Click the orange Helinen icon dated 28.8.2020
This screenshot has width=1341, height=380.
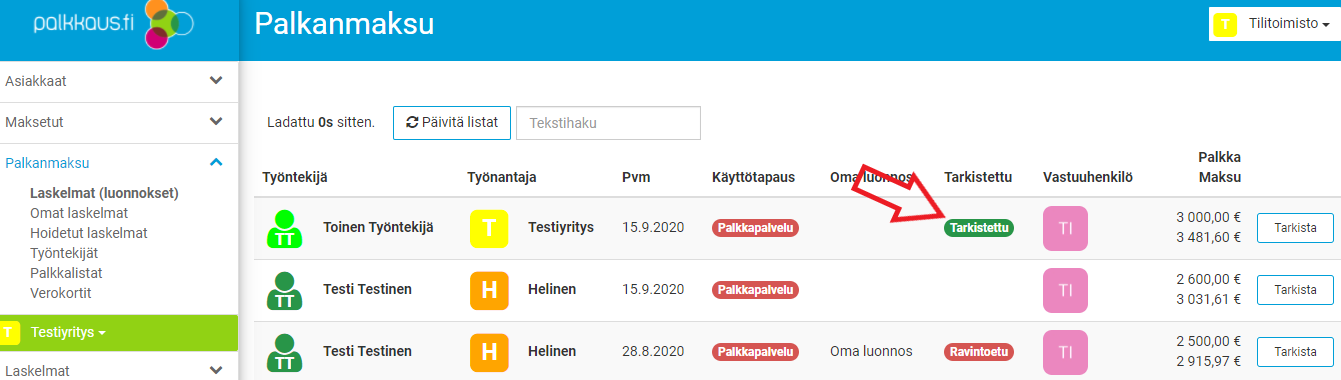coord(489,352)
